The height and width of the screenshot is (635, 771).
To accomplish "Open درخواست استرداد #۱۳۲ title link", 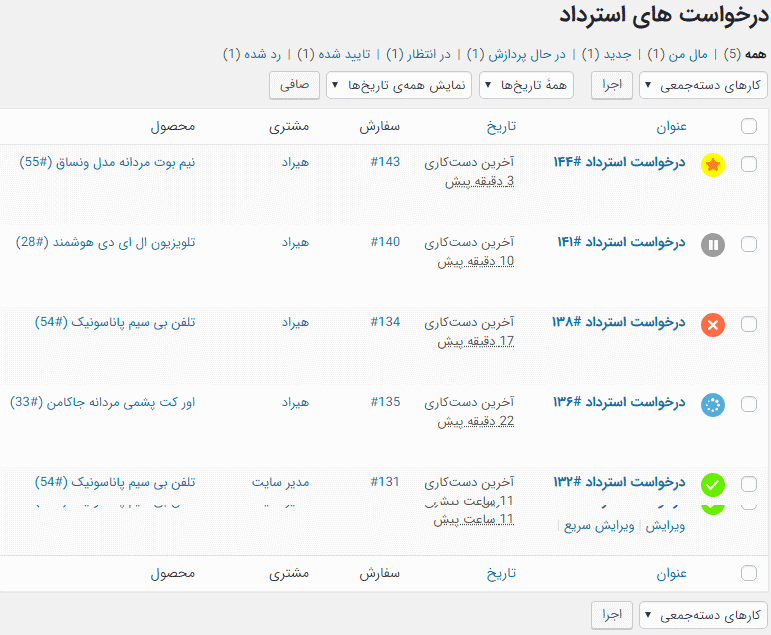I will [619, 483].
